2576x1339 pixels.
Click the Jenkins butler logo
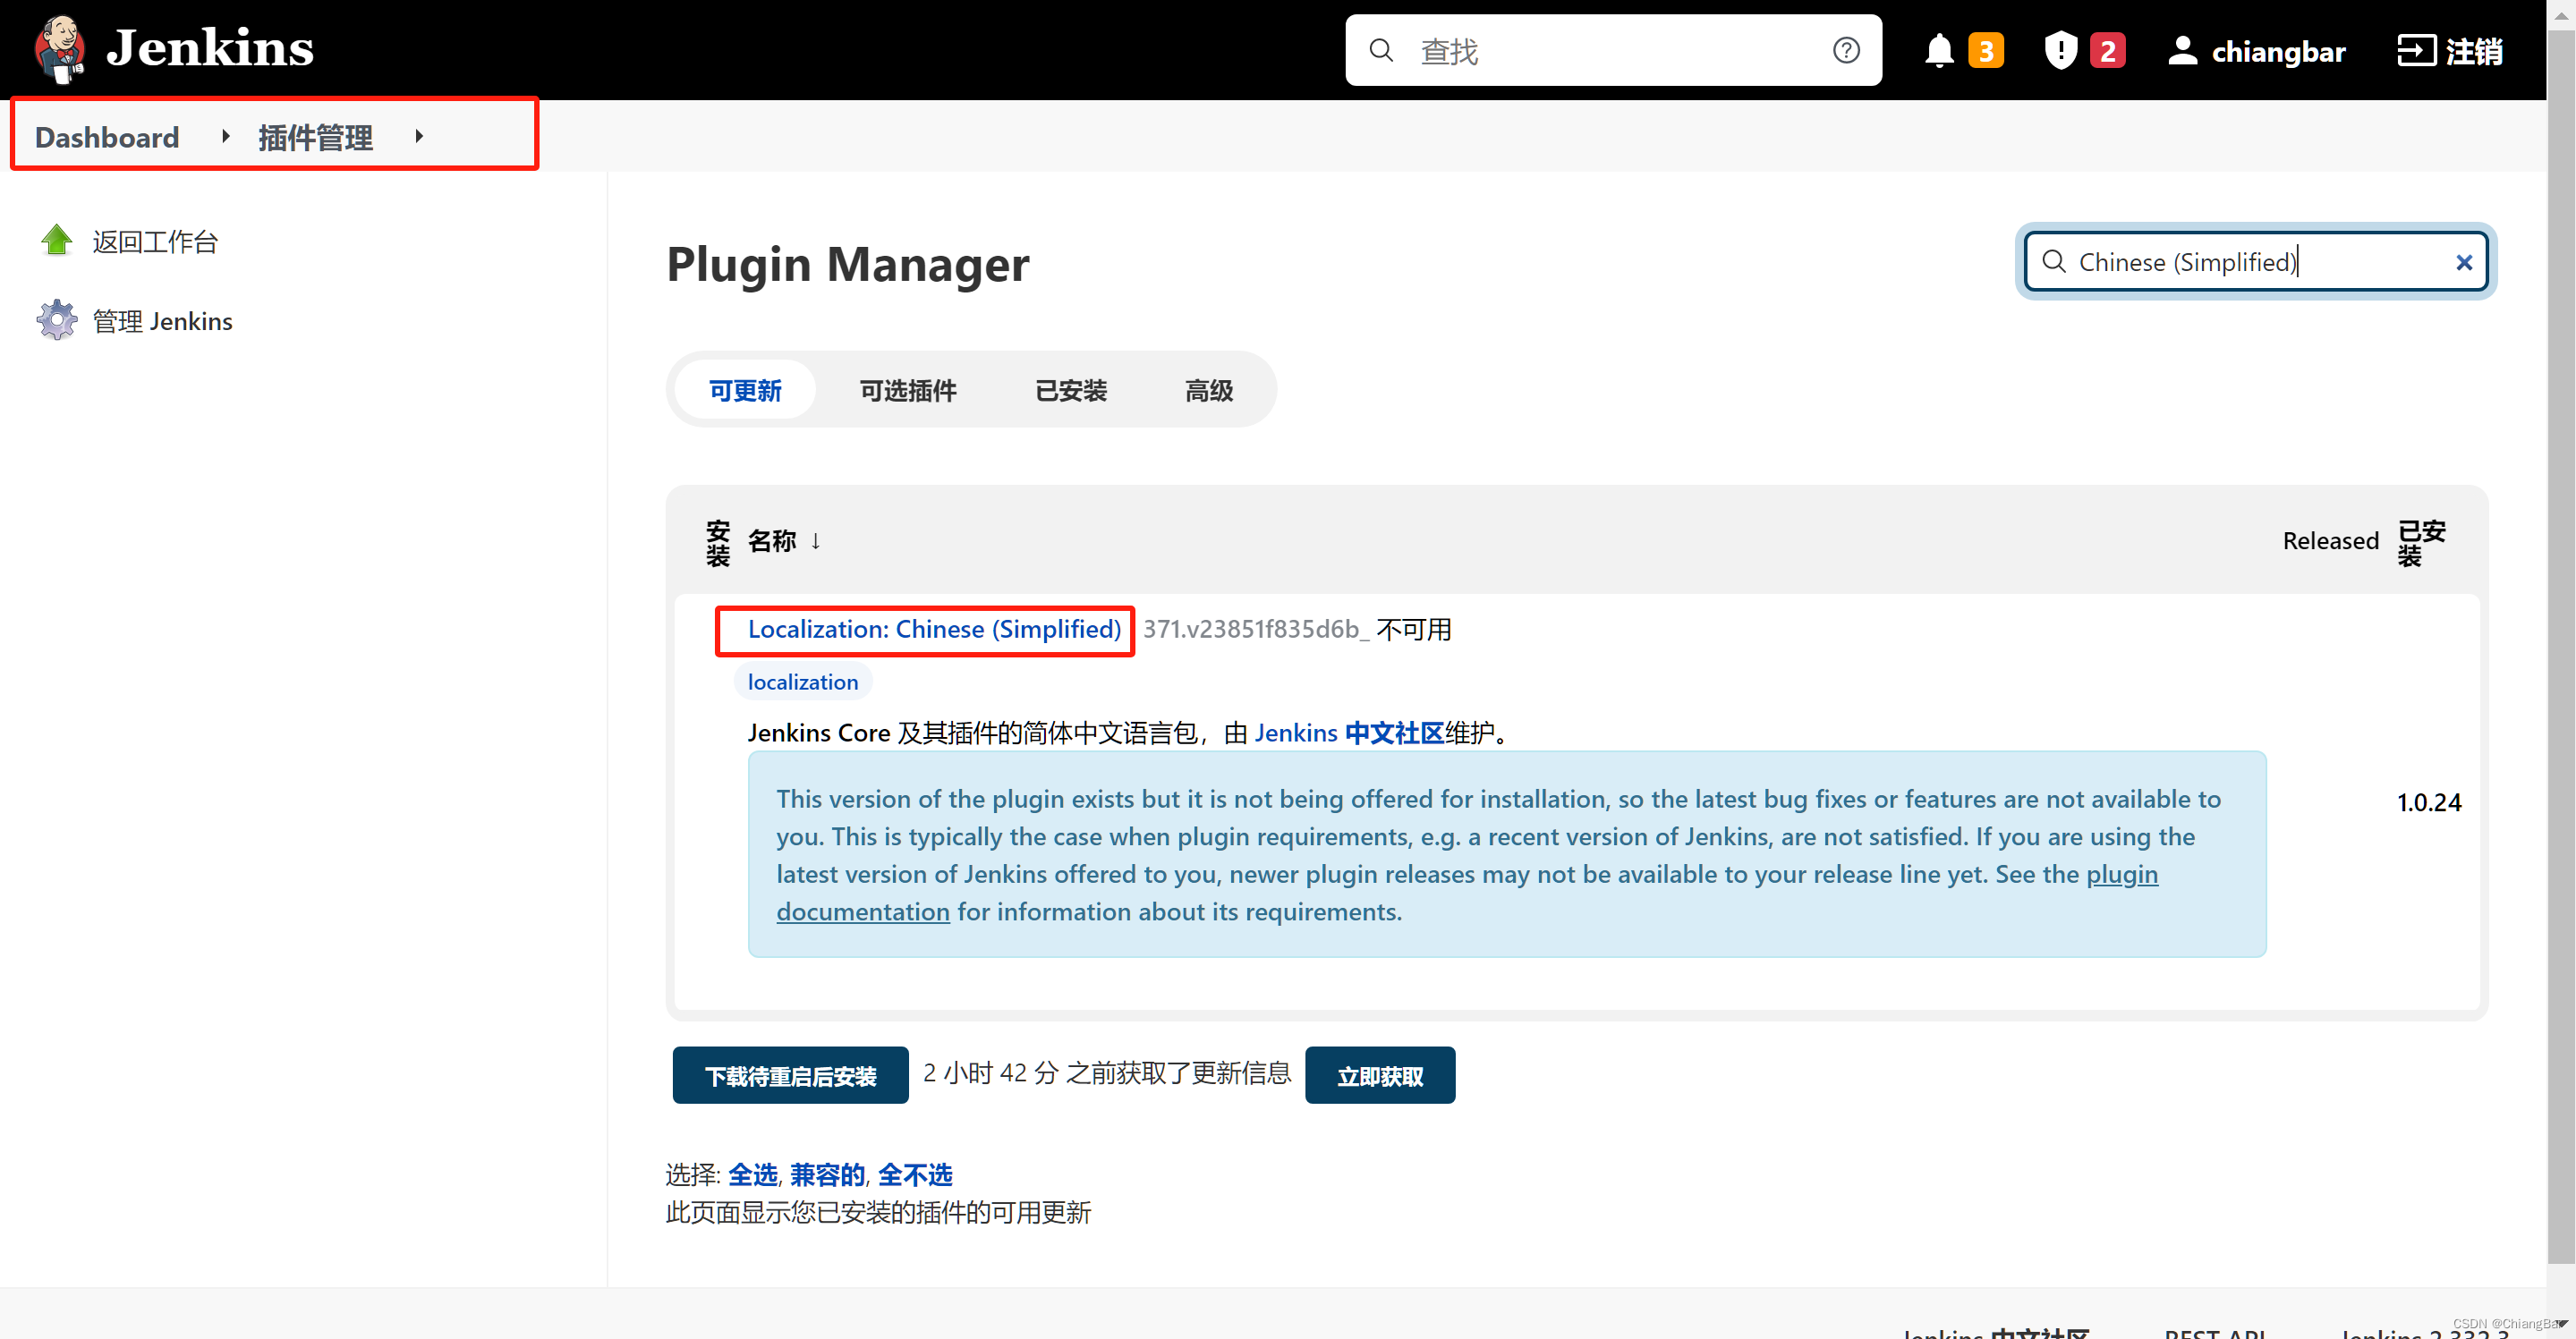(x=60, y=48)
